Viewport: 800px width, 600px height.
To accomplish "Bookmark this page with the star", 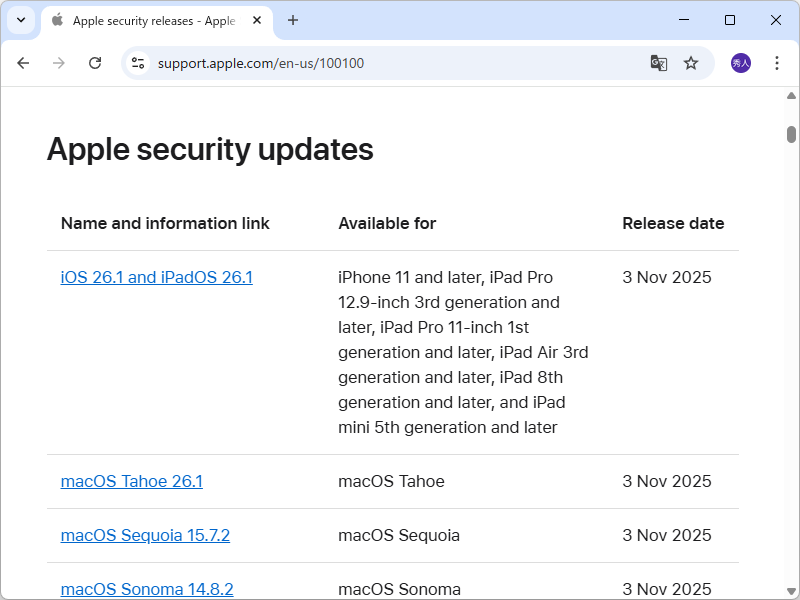I will point(691,62).
